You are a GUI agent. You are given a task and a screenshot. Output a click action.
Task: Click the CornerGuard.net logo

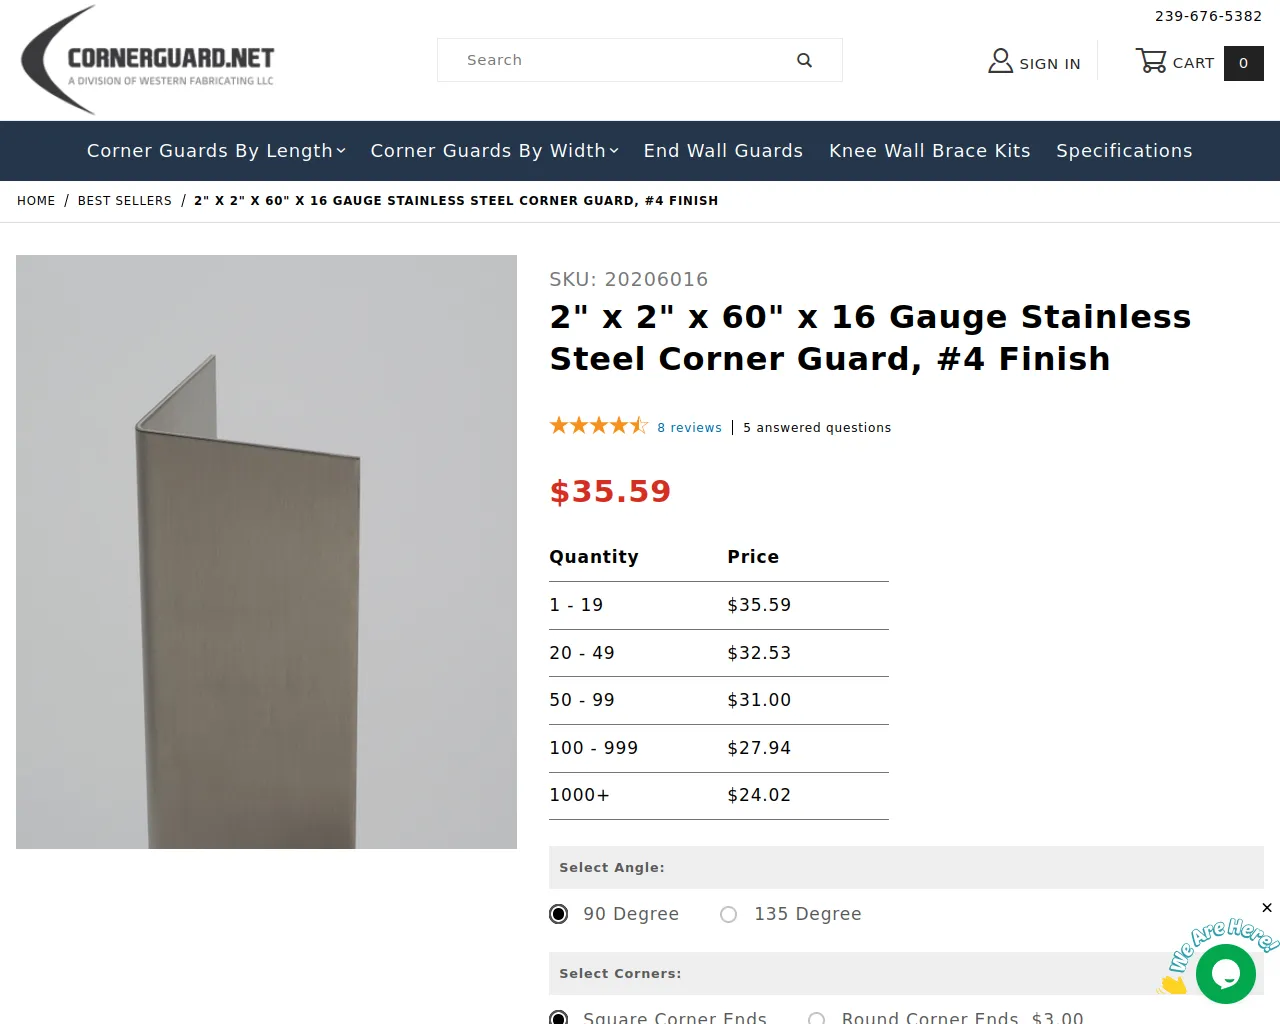148,60
